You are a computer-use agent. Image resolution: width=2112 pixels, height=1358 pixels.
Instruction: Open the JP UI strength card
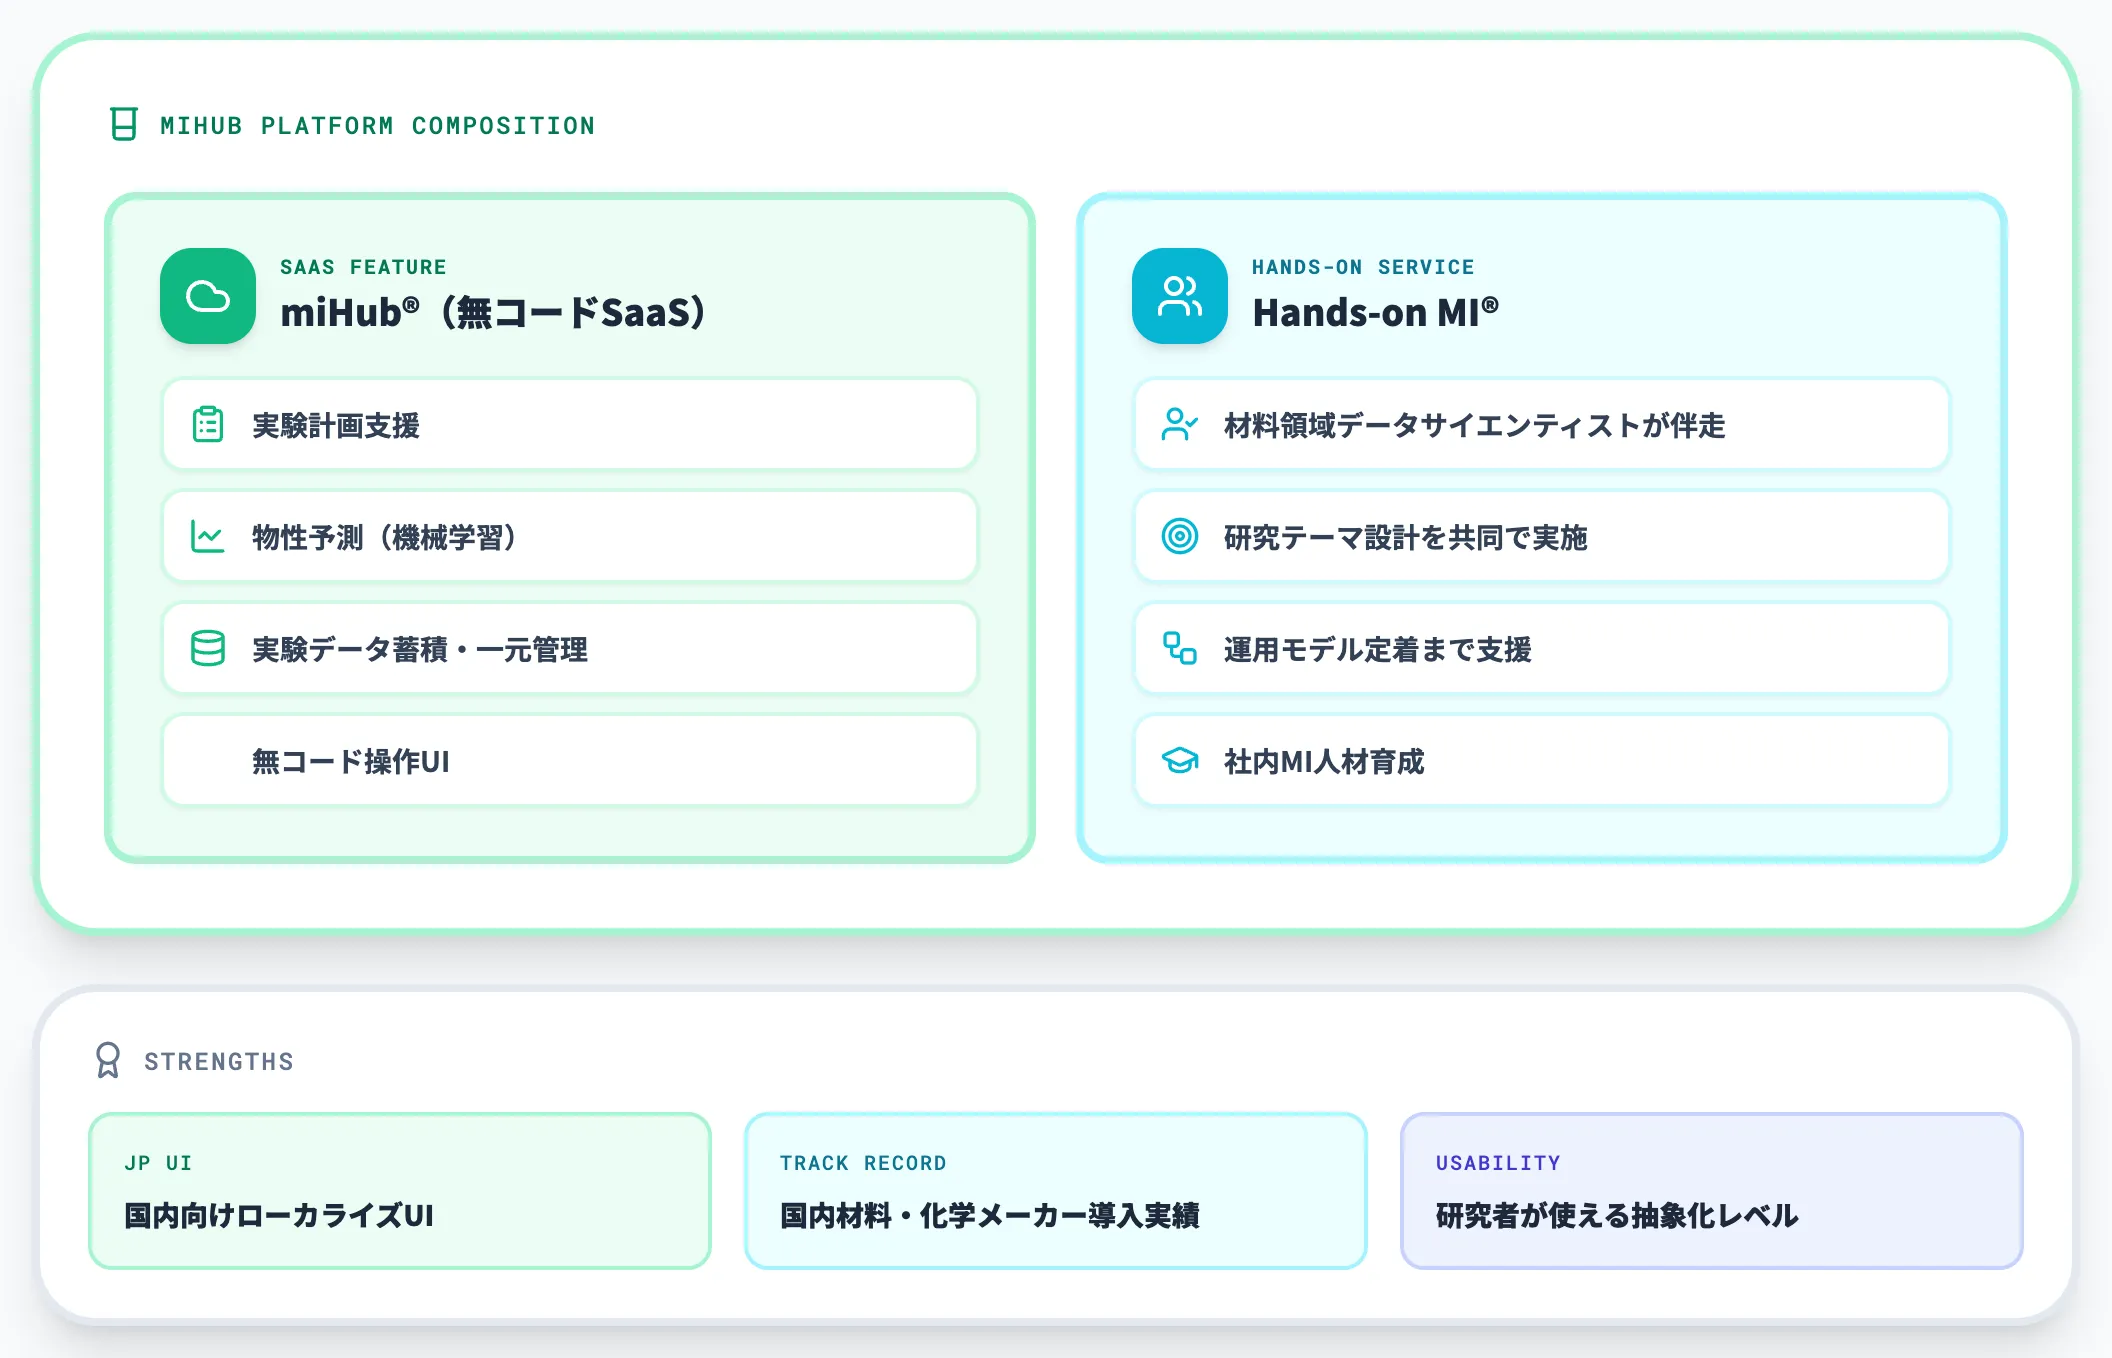coord(400,1191)
